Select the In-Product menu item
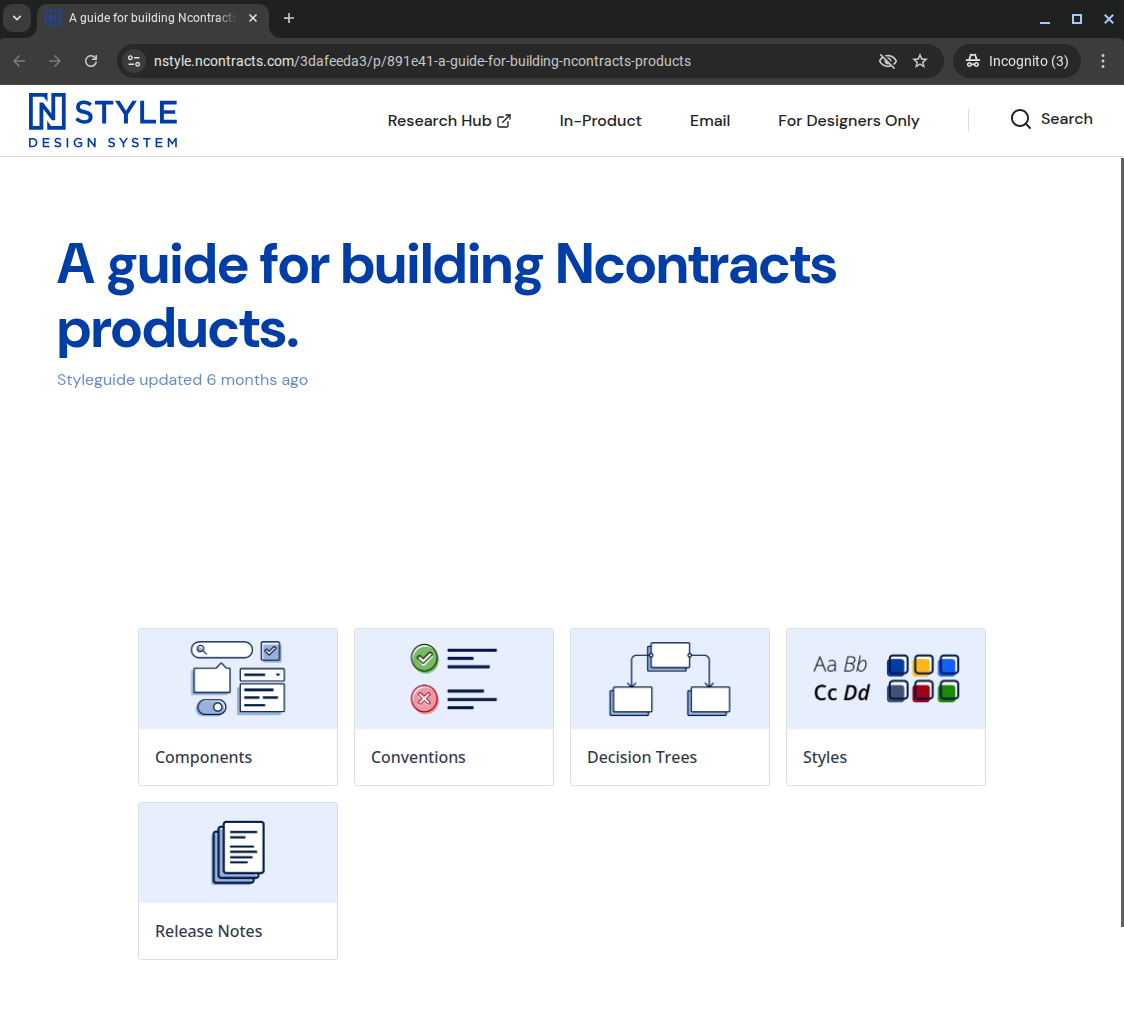The image size is (1124, 1026). tap(600, 121)
